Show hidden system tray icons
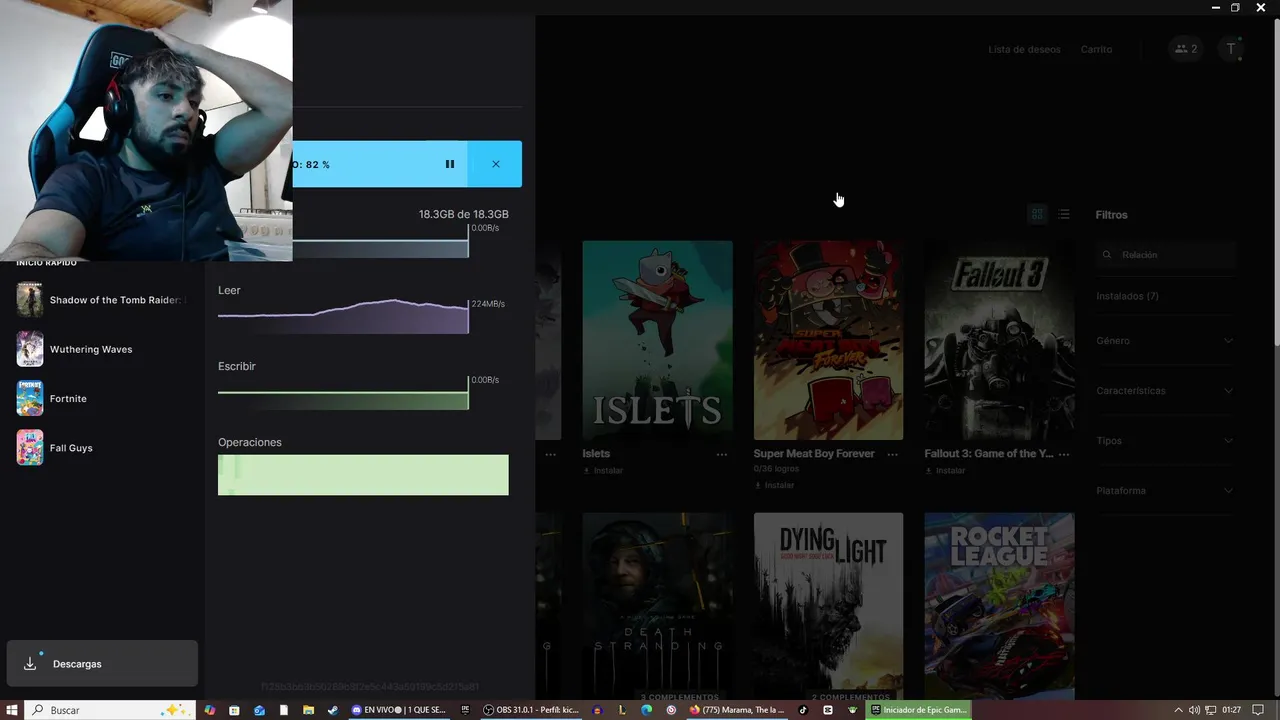 point(1178,710)
